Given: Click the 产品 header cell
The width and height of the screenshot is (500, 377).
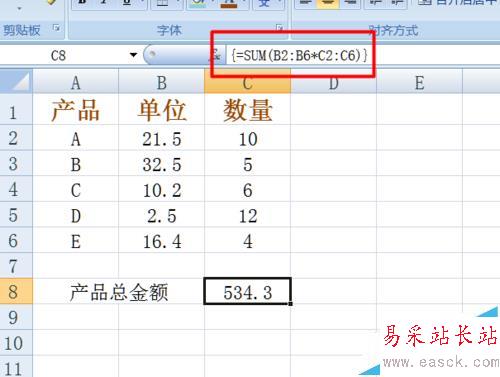Looking at the screenshot, I should pos(76,109).
